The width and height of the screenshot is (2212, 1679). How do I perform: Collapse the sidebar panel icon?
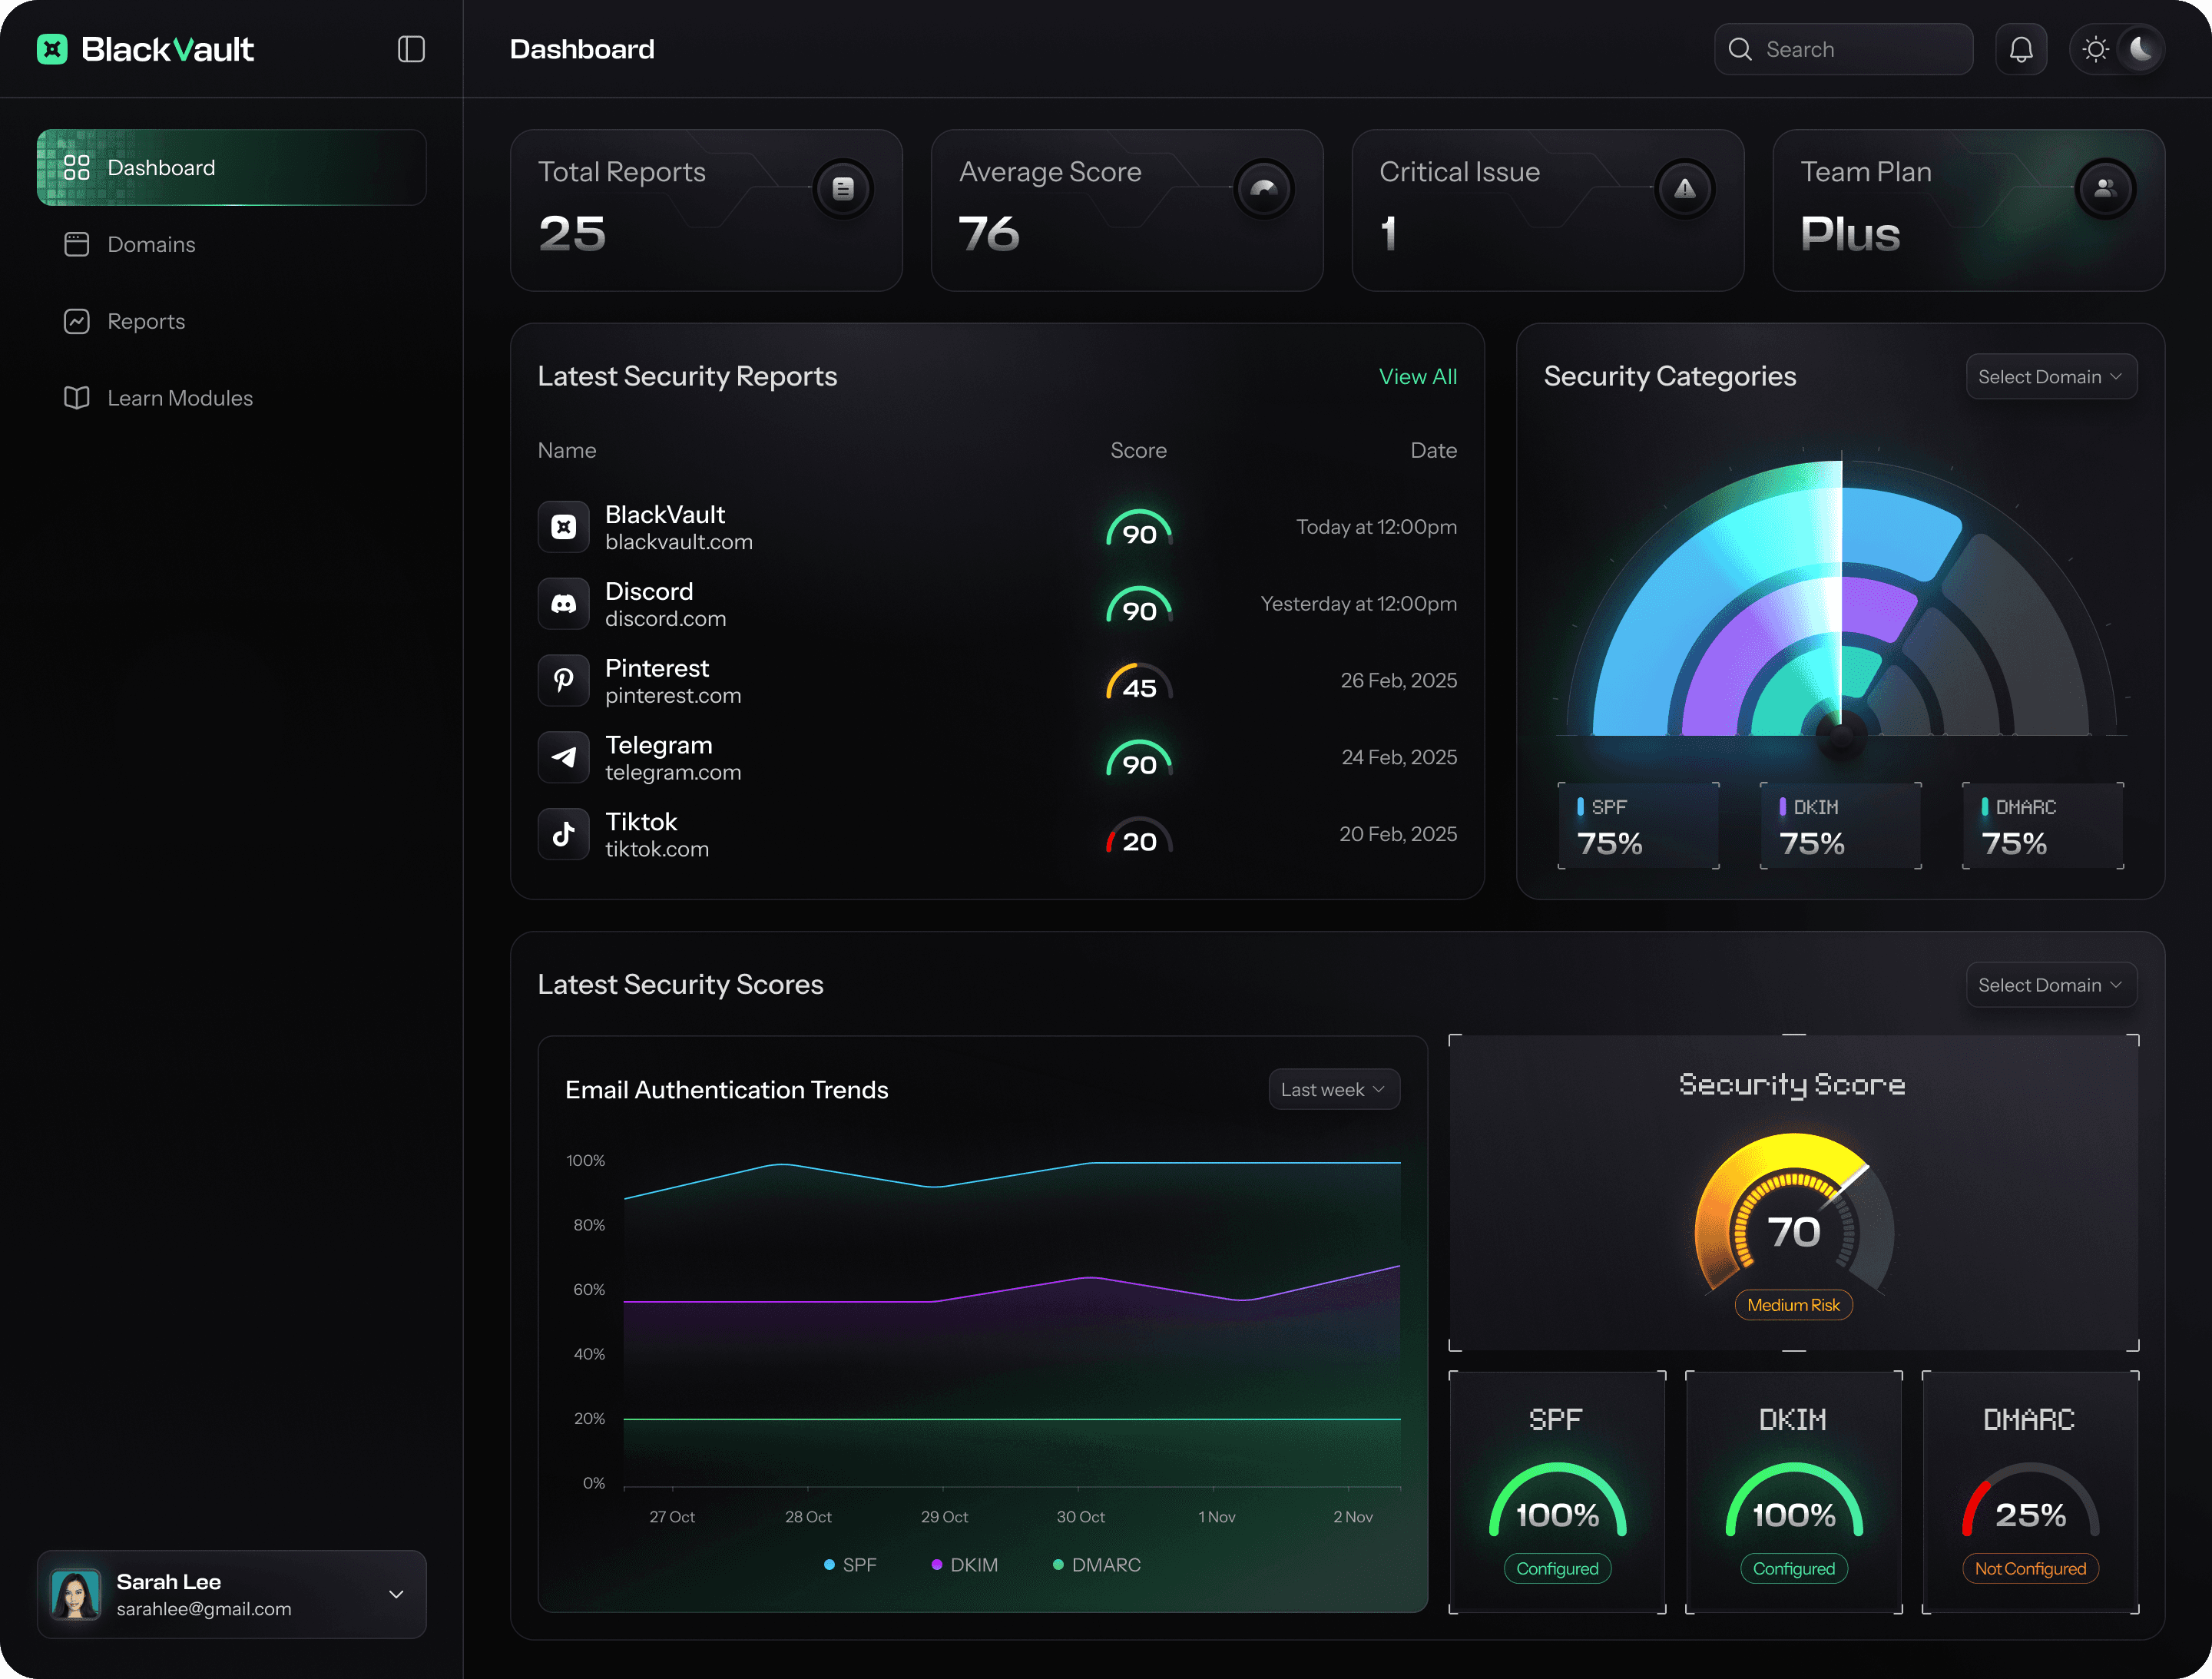pos(411,49)
